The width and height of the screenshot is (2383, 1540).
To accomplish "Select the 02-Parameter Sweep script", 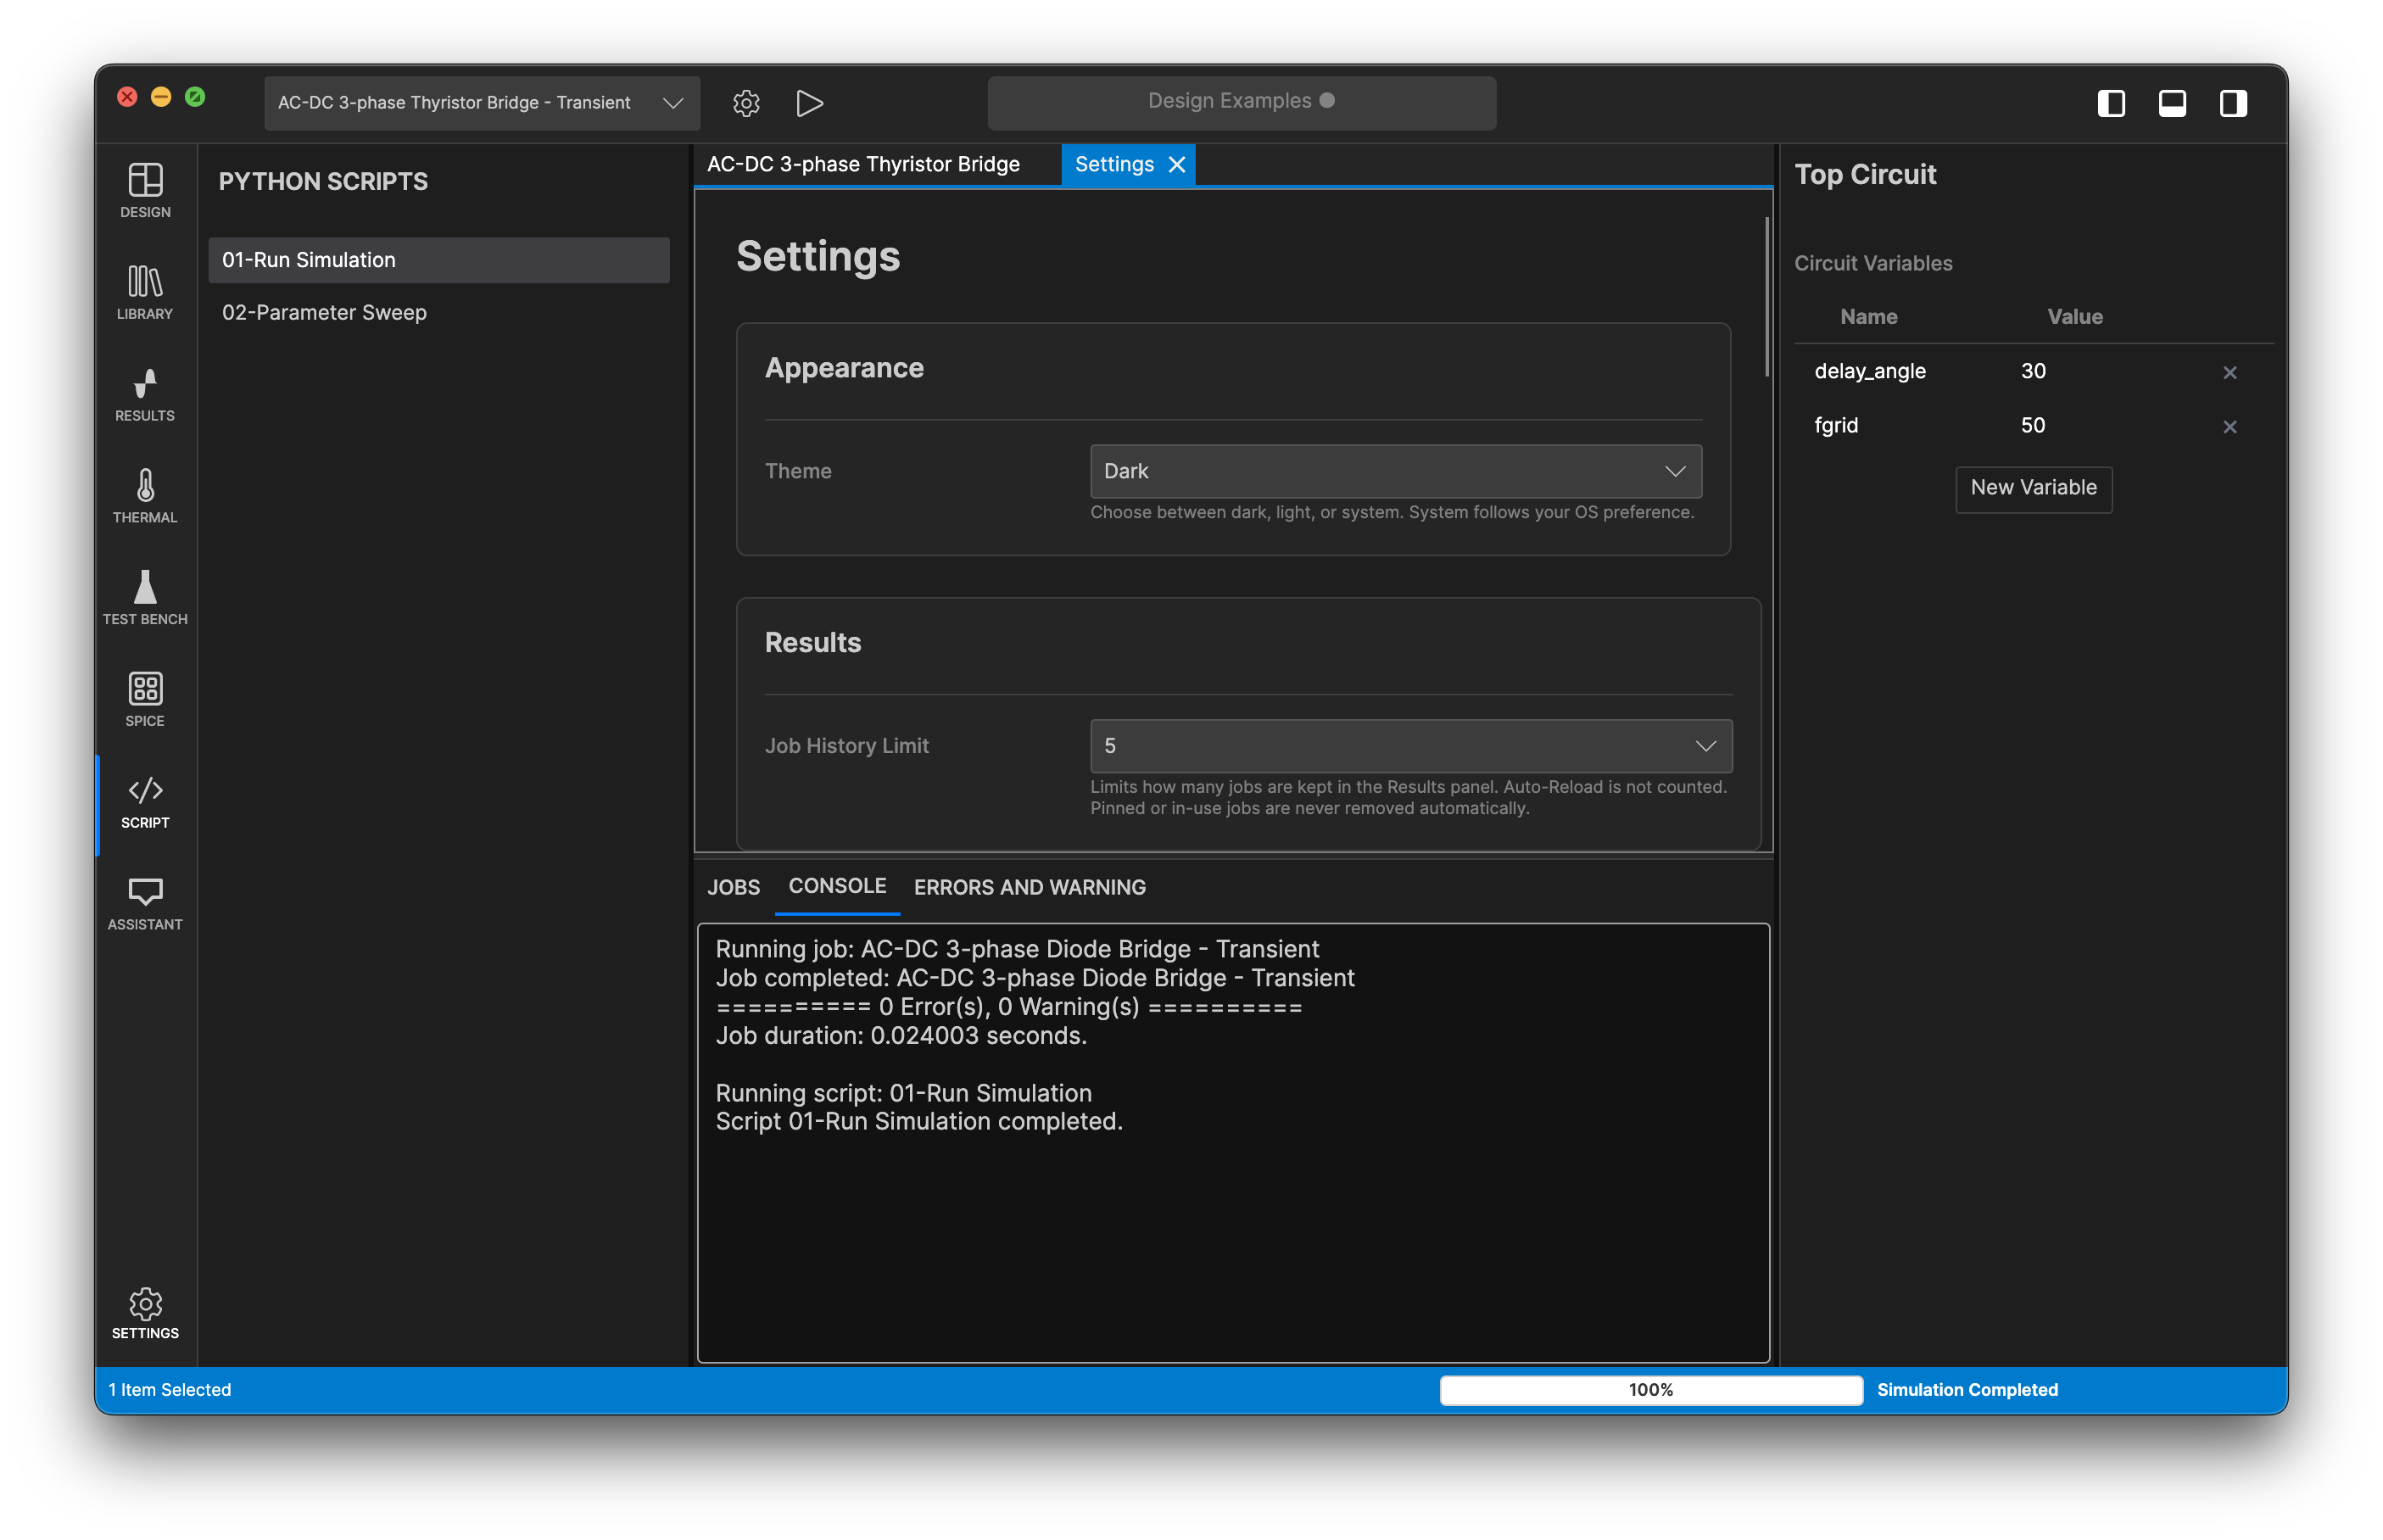I will 323,312.
